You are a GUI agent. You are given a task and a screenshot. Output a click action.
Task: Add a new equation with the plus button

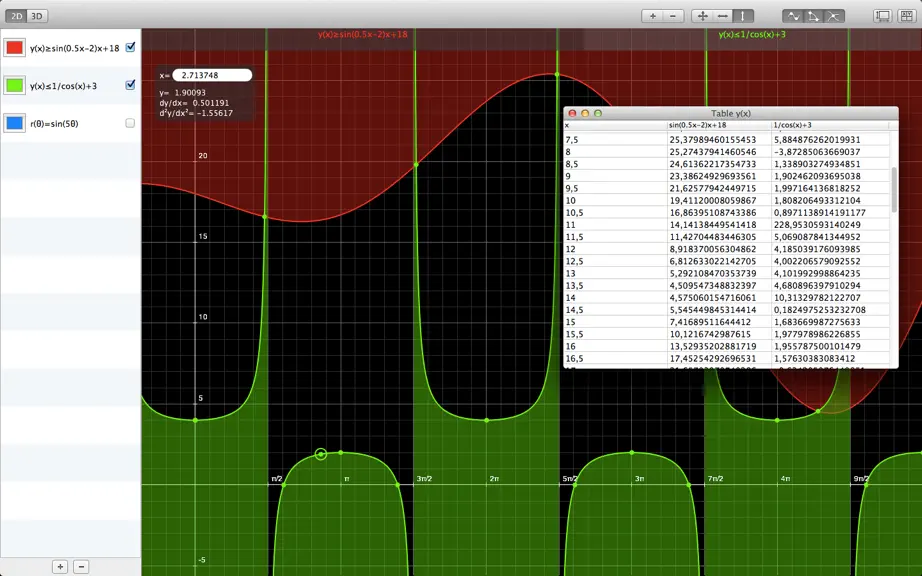tap(60, 567)
